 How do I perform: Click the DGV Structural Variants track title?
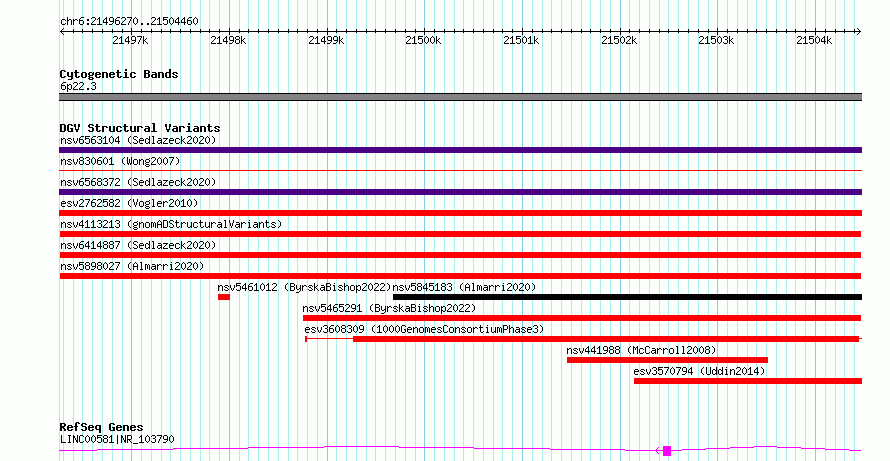pos(140,128)
